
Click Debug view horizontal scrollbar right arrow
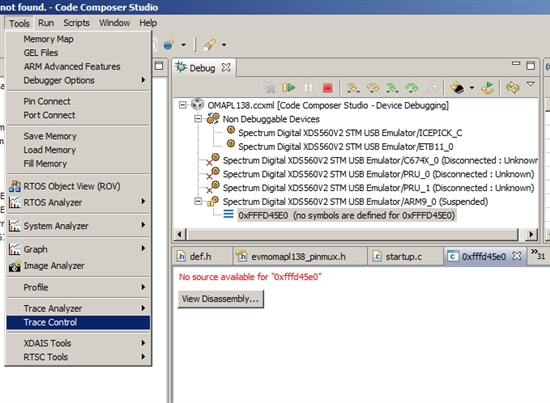point(531,234)
